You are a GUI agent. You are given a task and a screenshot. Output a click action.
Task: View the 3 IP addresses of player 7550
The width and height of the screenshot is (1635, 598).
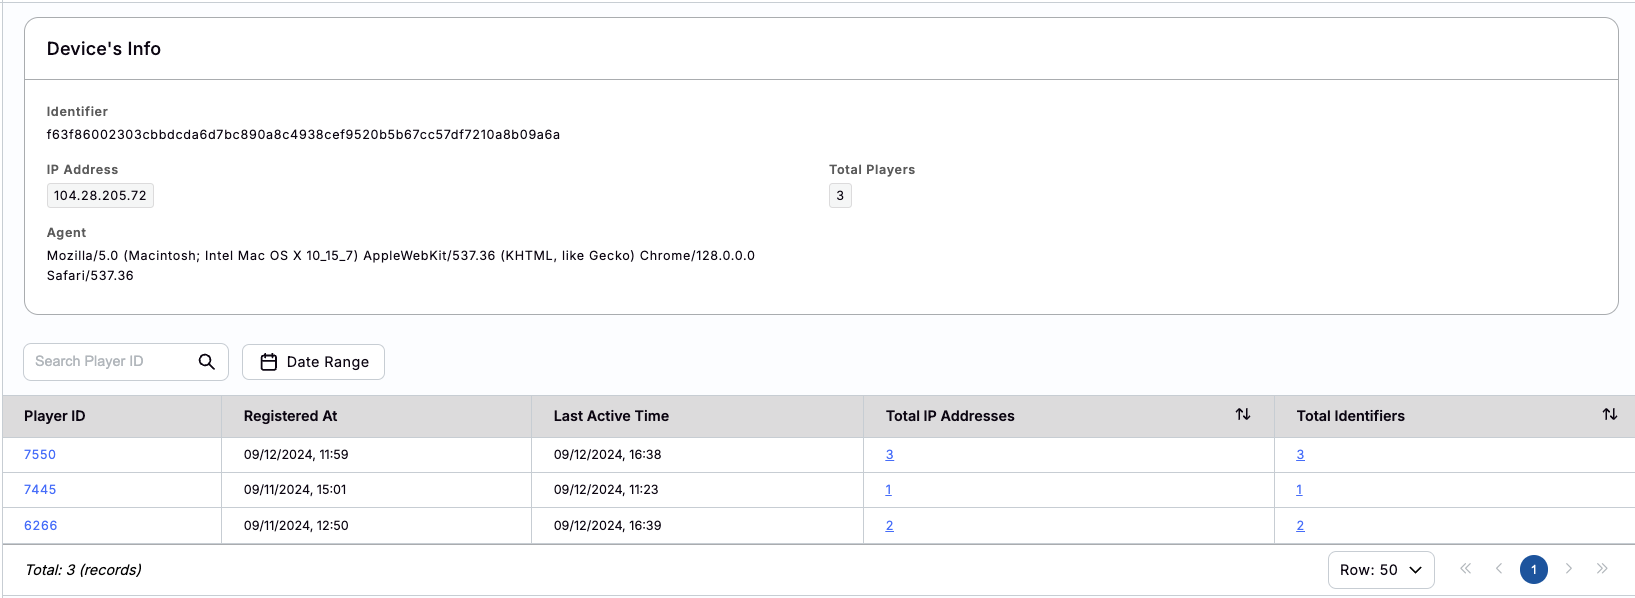tap(889, 455)
